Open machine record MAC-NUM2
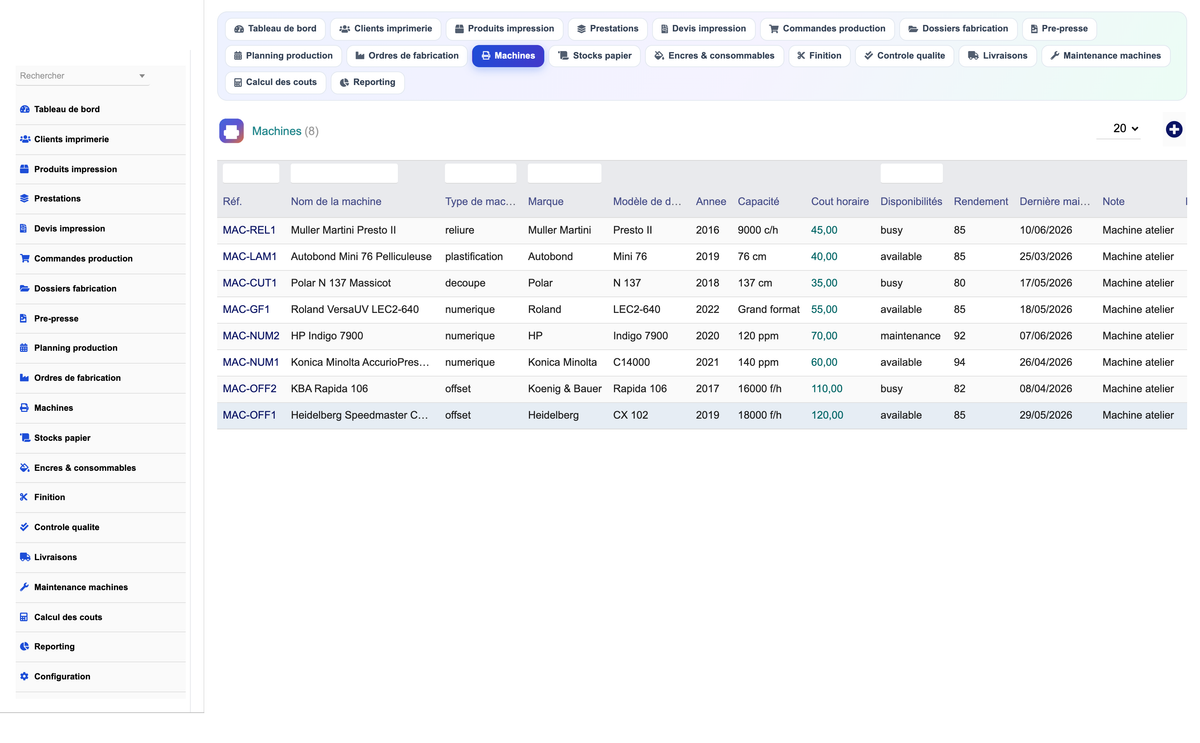 [251, 336]
